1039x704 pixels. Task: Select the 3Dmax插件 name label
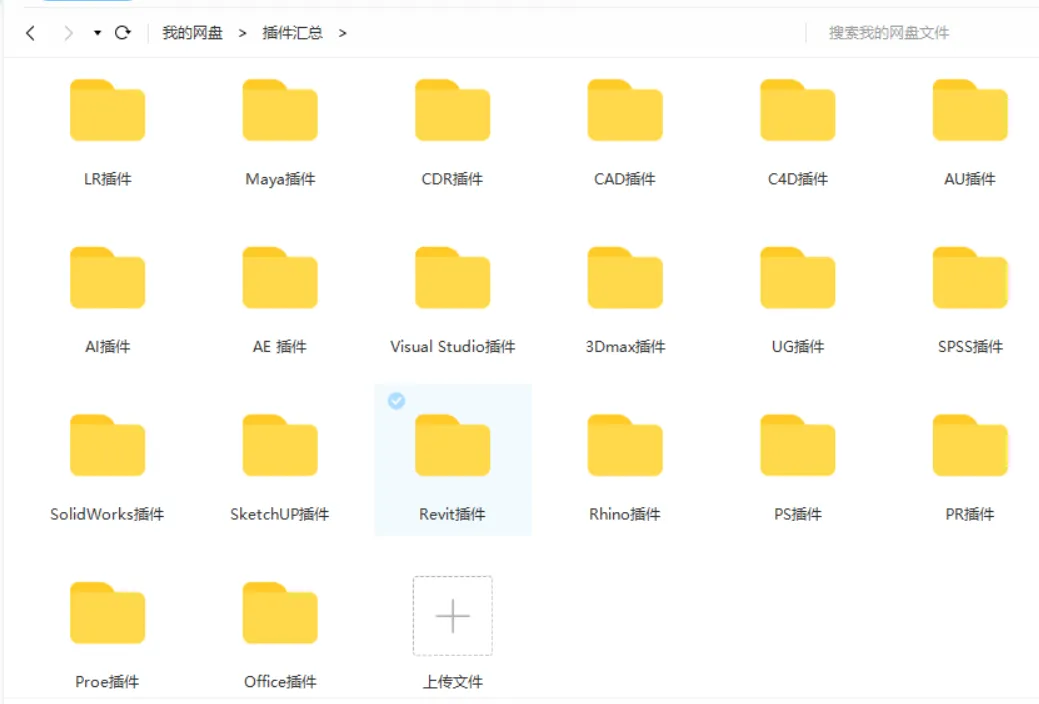(x=625, y=346)
